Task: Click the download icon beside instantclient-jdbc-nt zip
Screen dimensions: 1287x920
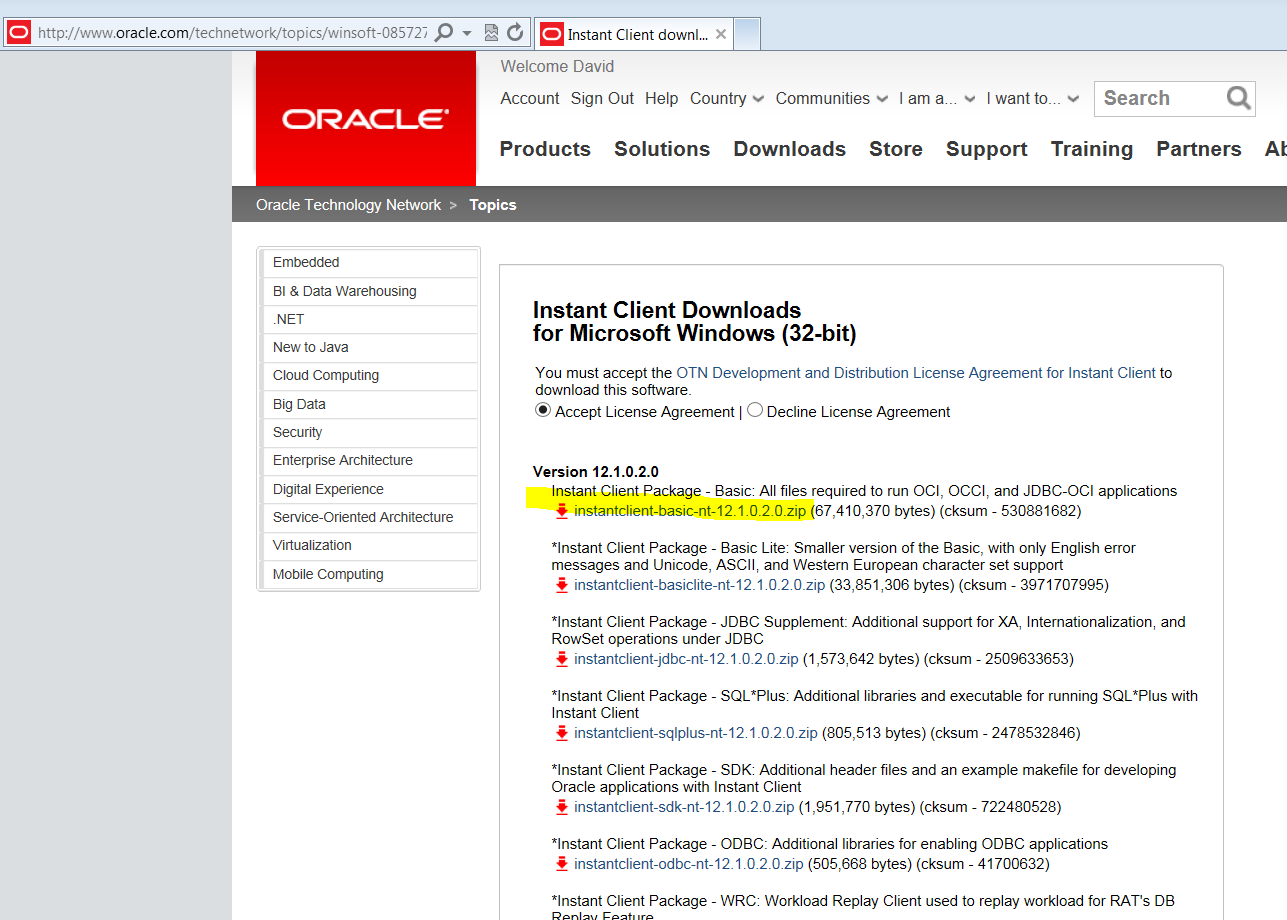Action: click(562, 658)
